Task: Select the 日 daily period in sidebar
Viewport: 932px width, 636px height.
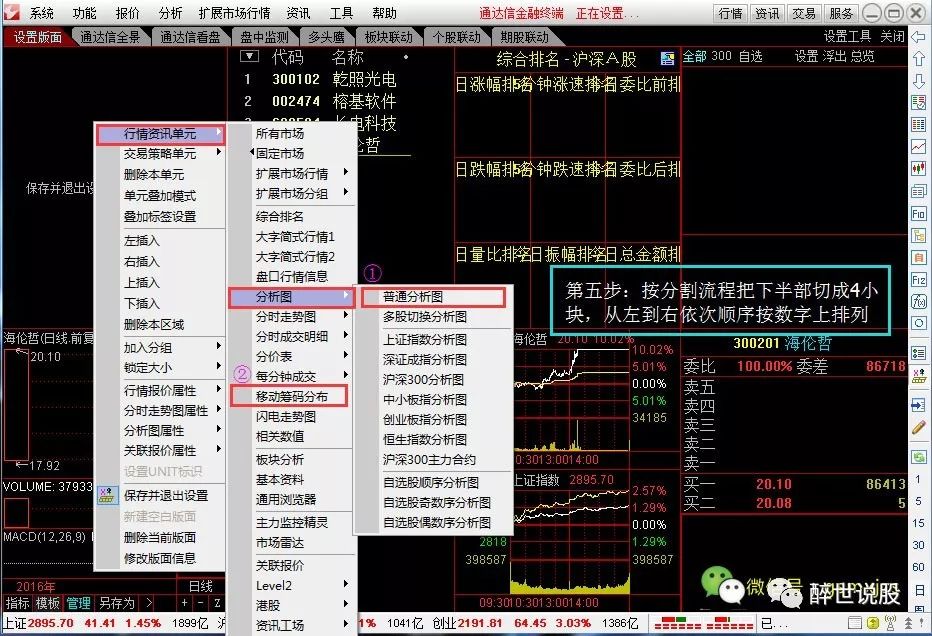Action: click(918, 590)
